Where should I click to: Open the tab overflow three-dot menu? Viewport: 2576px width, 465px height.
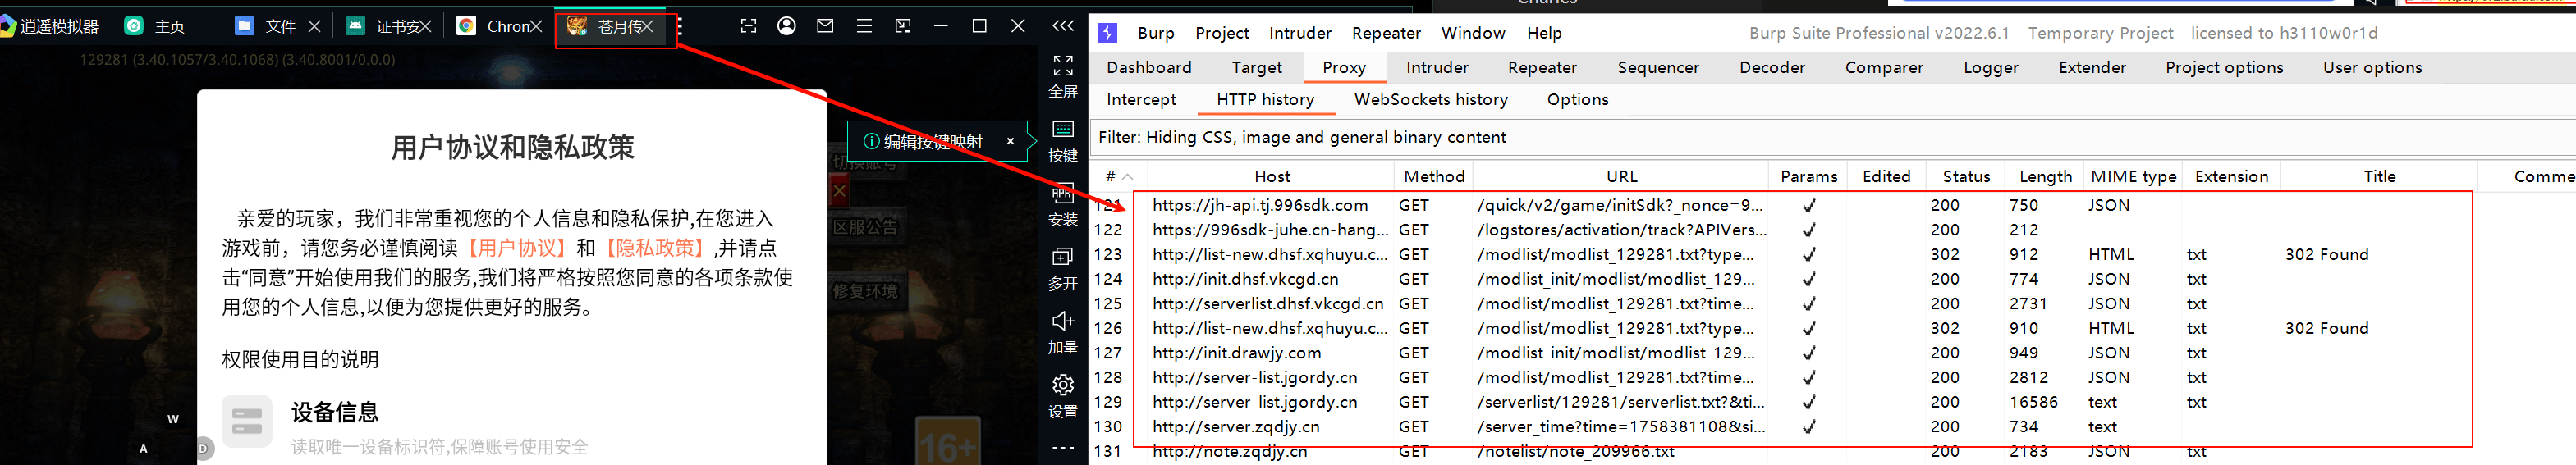point(680,26)
